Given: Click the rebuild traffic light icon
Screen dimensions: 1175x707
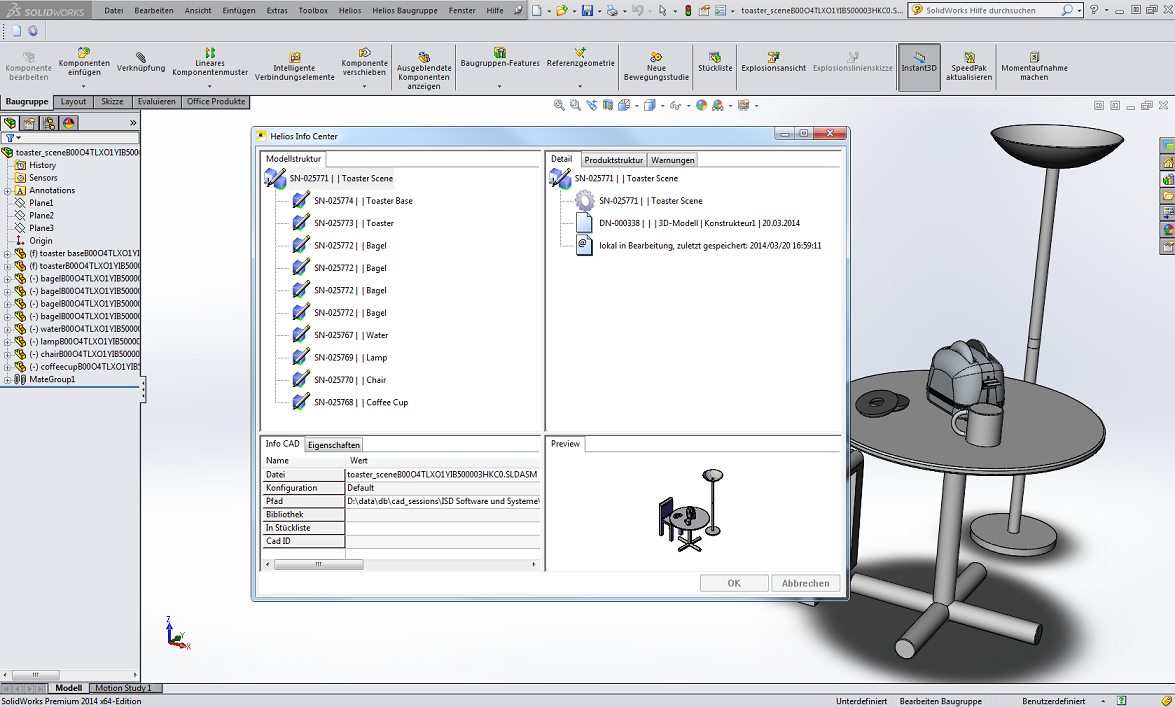Looking at the screenshot, I should 687,10.
